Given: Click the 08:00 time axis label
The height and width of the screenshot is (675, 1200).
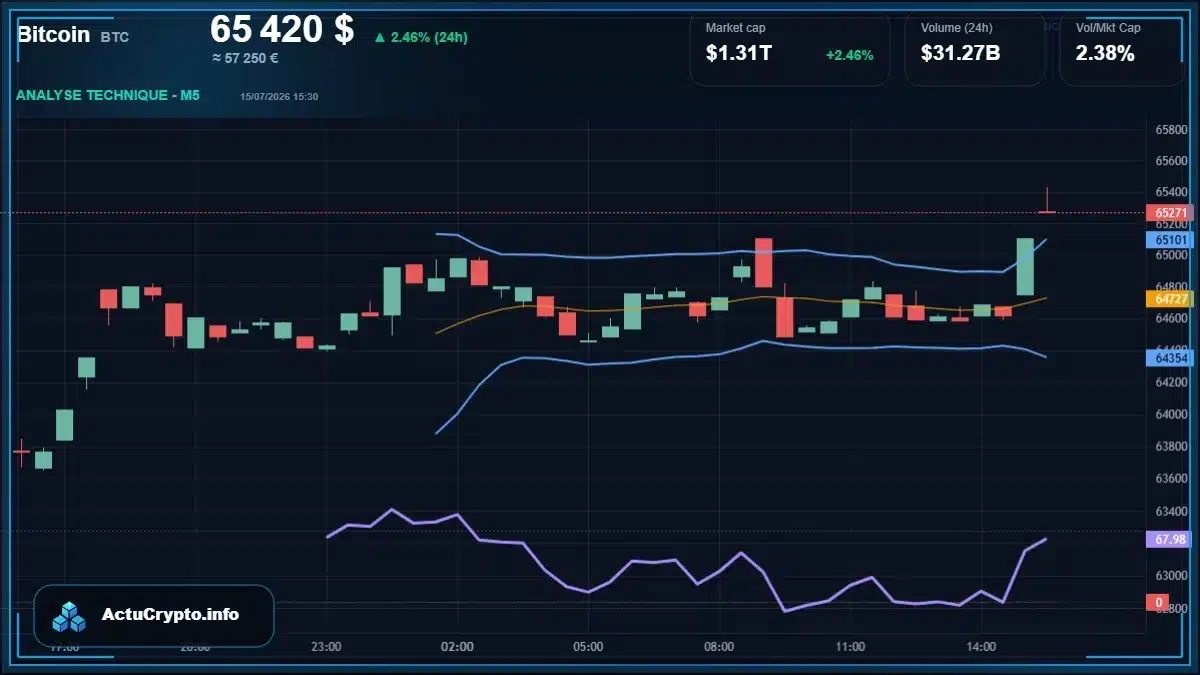Looking at the screenshot, I should (719, 647).
